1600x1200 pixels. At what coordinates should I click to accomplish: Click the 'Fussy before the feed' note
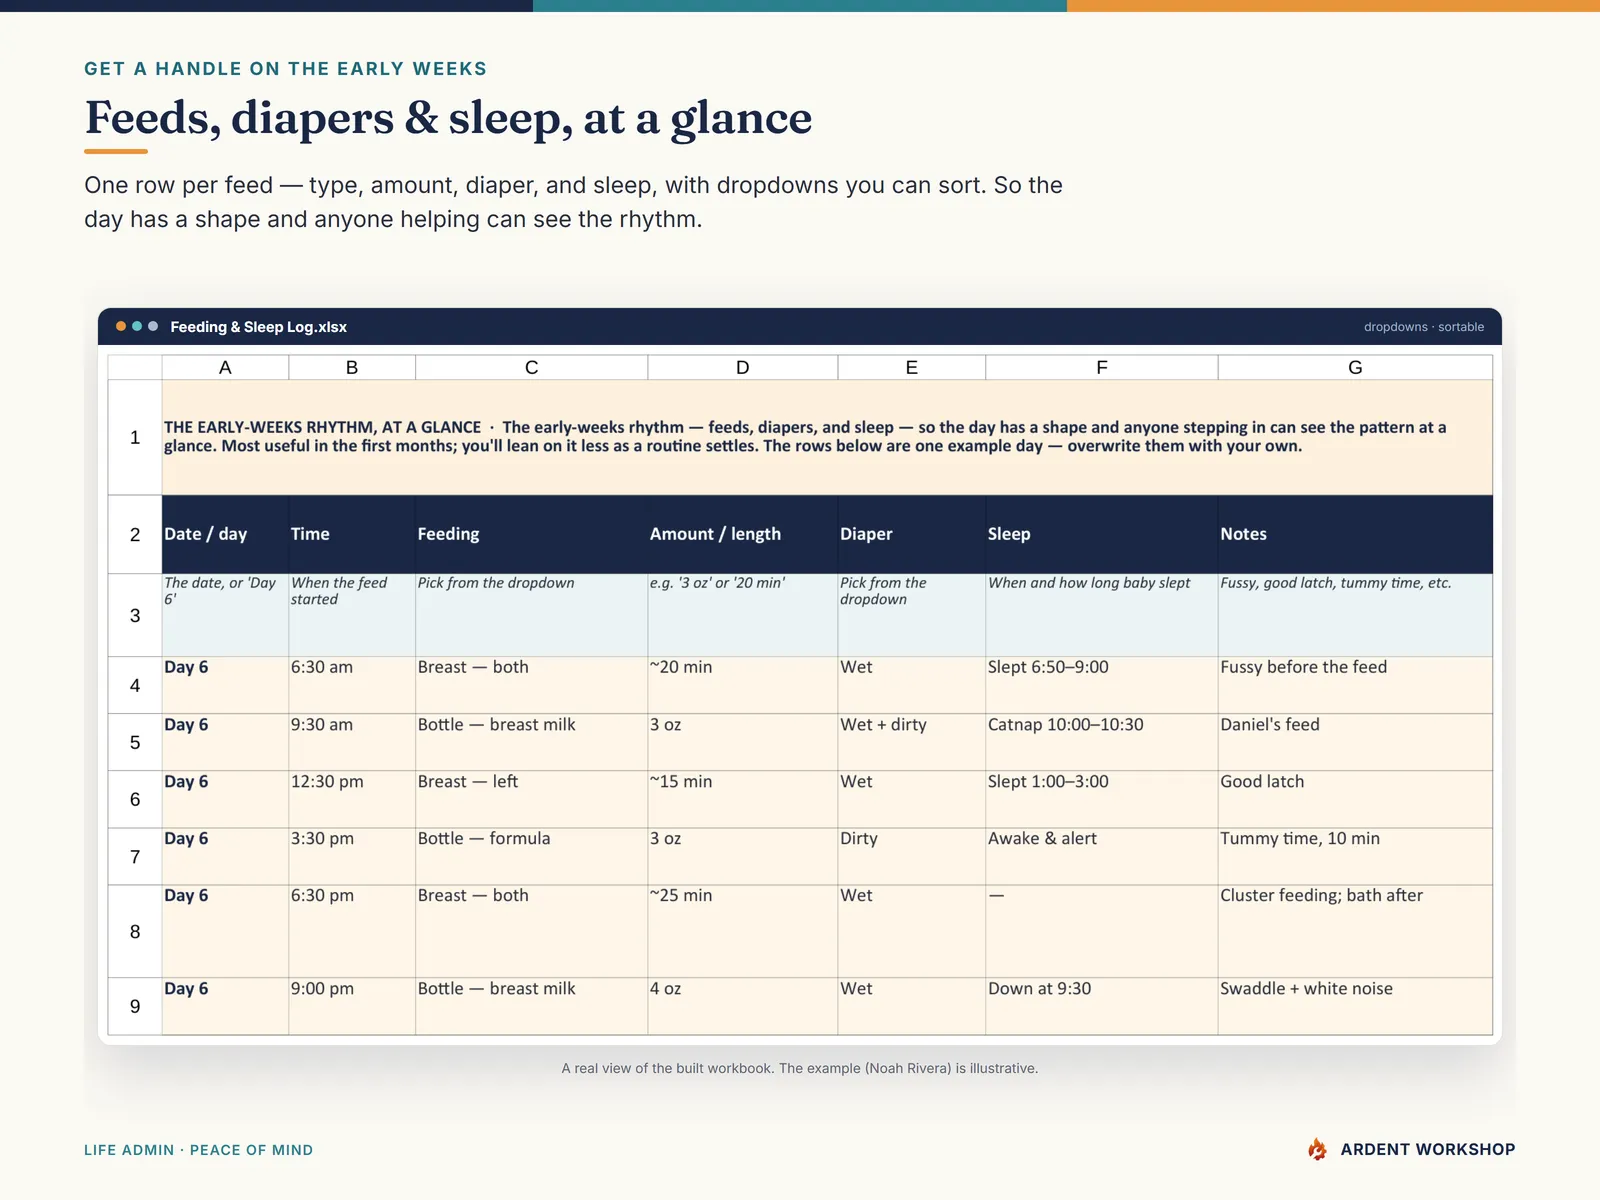click(x=1355, y=685)
